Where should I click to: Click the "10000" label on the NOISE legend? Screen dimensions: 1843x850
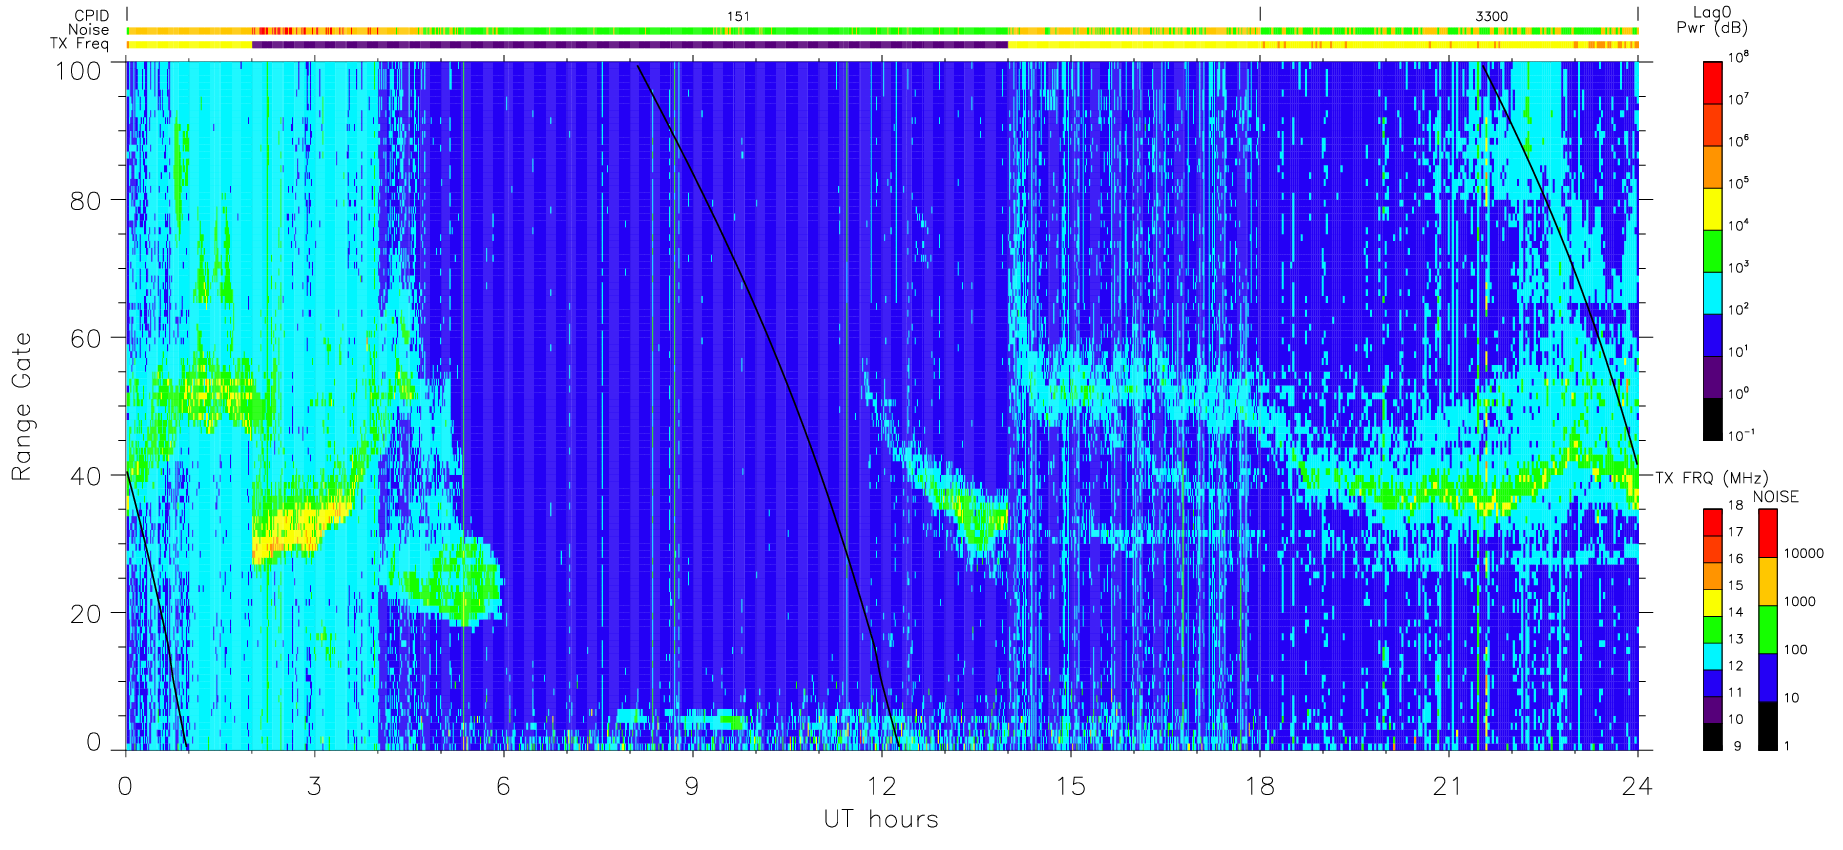[x=1804, y=553]
